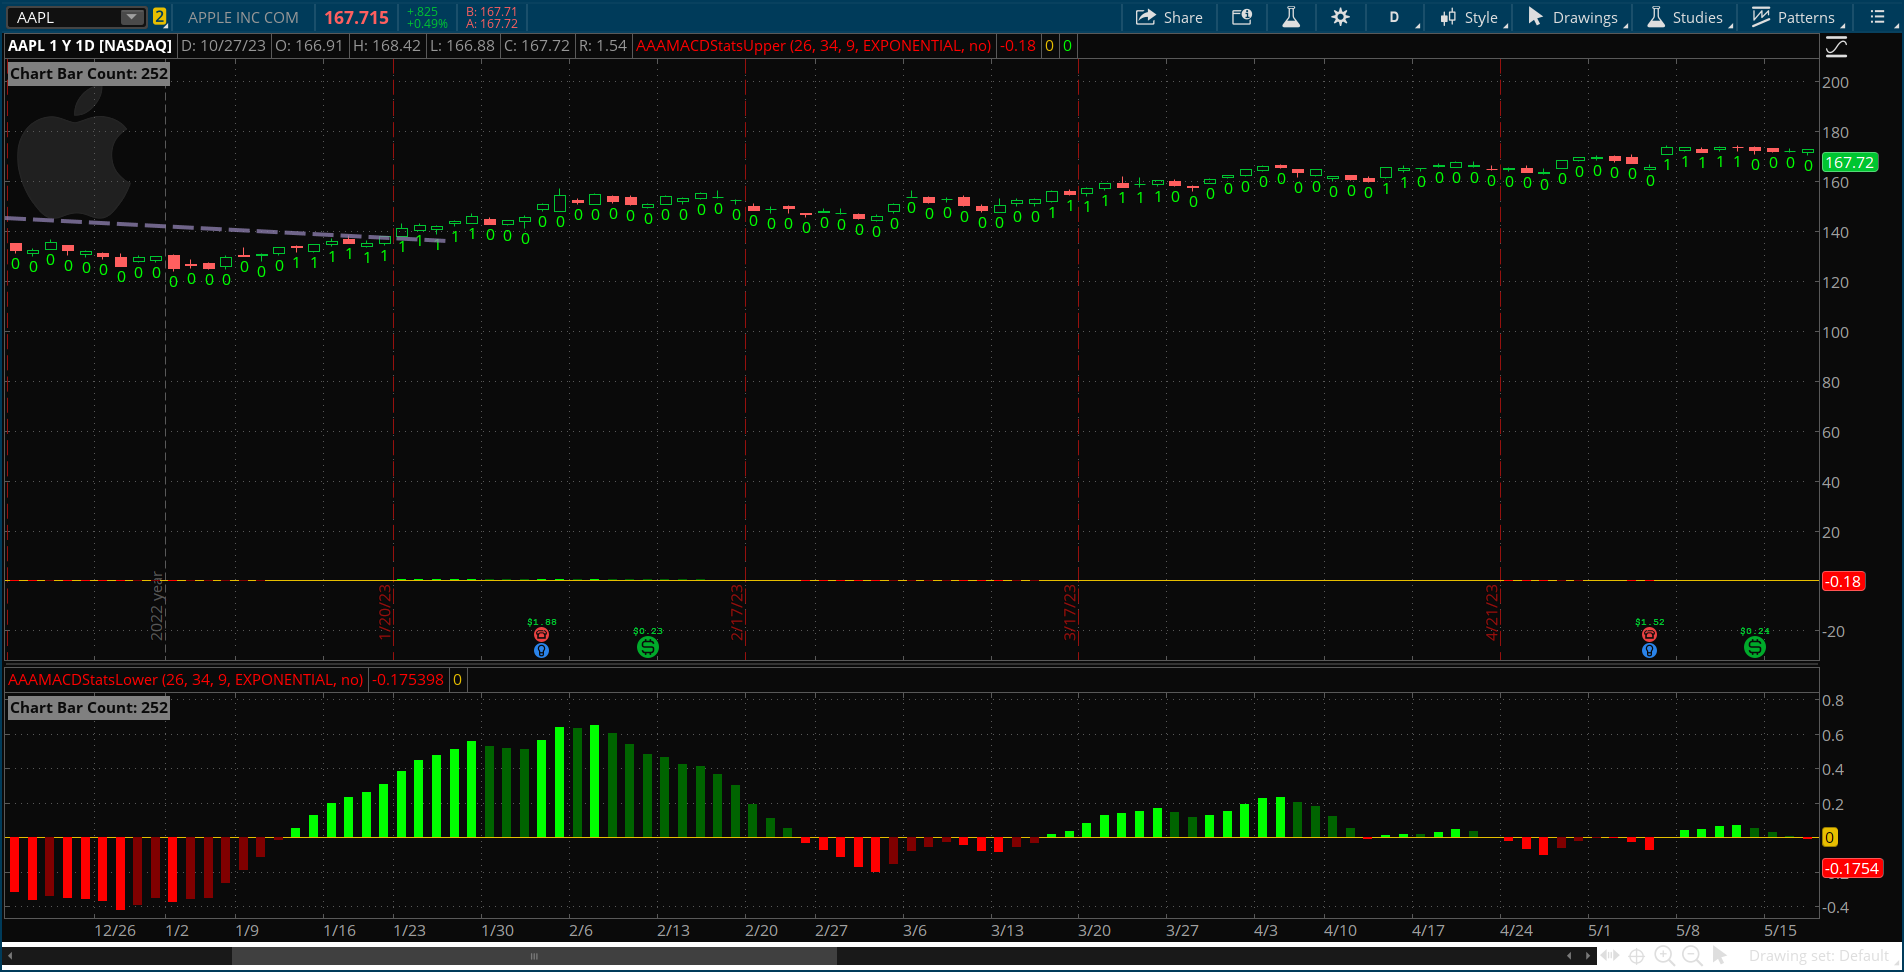Click the $0.23 dividend icon
Screen dimensions: 1904x972
pyautogui.click(x=648, y=647)
